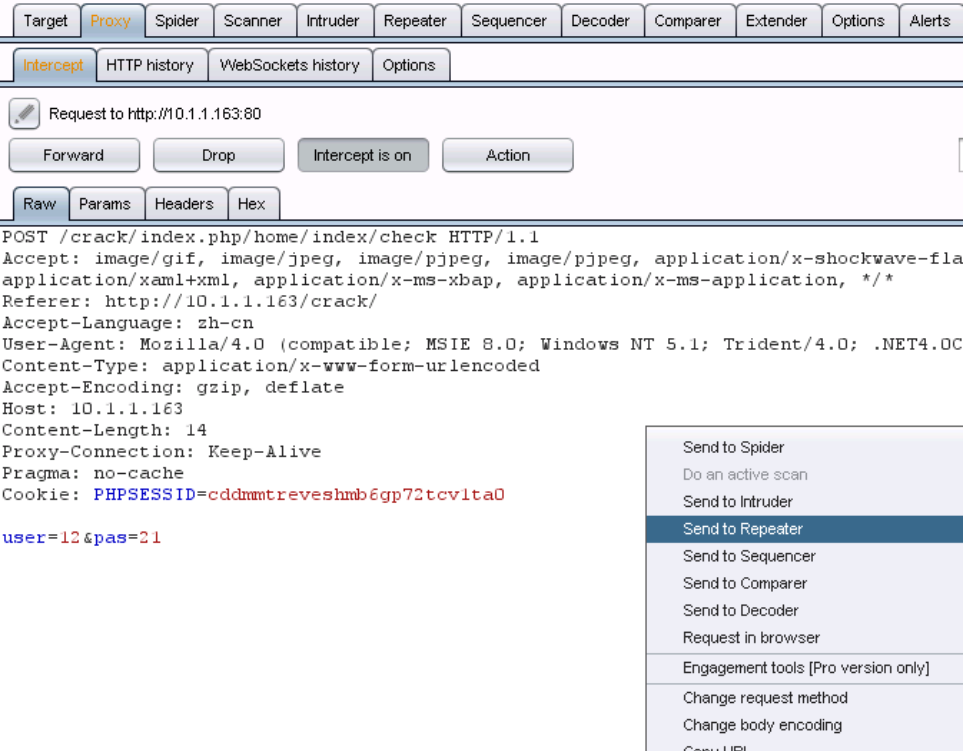Choose Request in browser from context menu
The width and height of the screenshot is (963, 751).
point(805,638)
